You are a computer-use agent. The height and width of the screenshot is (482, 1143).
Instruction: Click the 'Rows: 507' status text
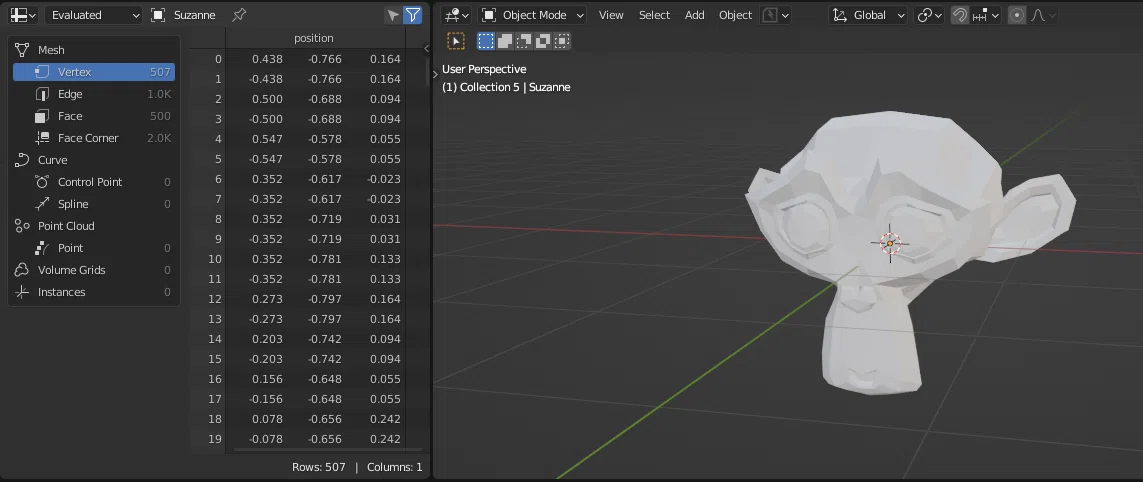point(319,467)
